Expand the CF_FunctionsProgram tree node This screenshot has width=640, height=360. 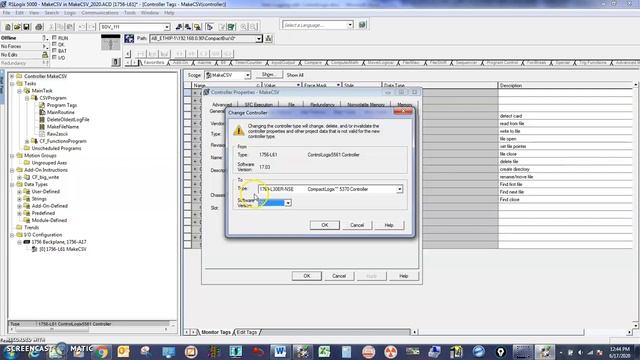pos(27,141)
